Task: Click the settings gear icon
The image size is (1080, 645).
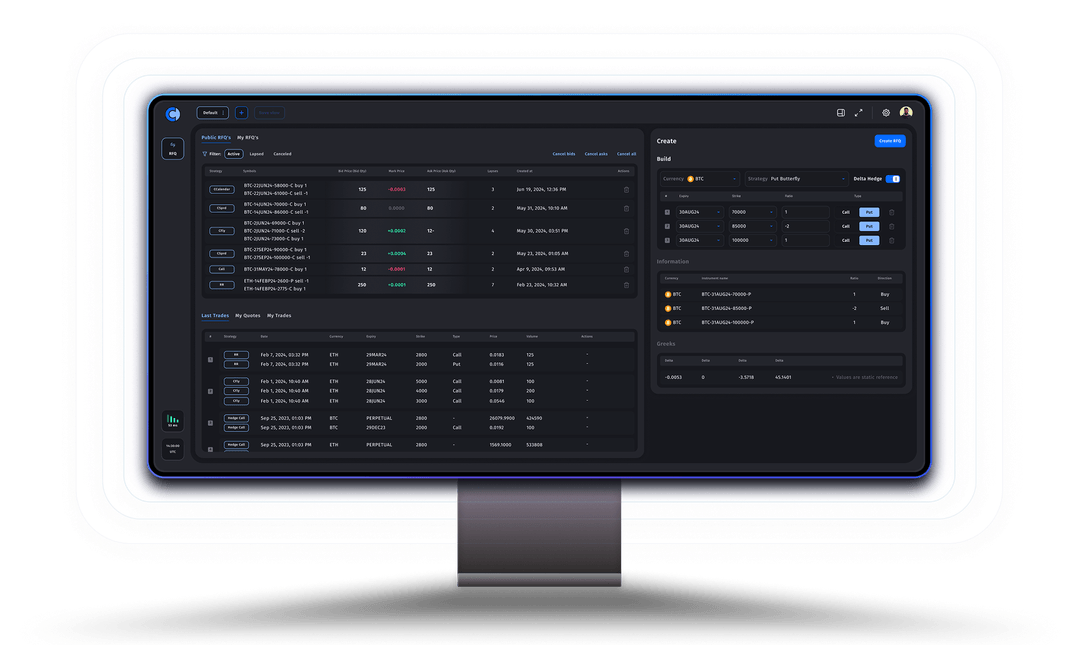Action: click(x=888, y=112)
